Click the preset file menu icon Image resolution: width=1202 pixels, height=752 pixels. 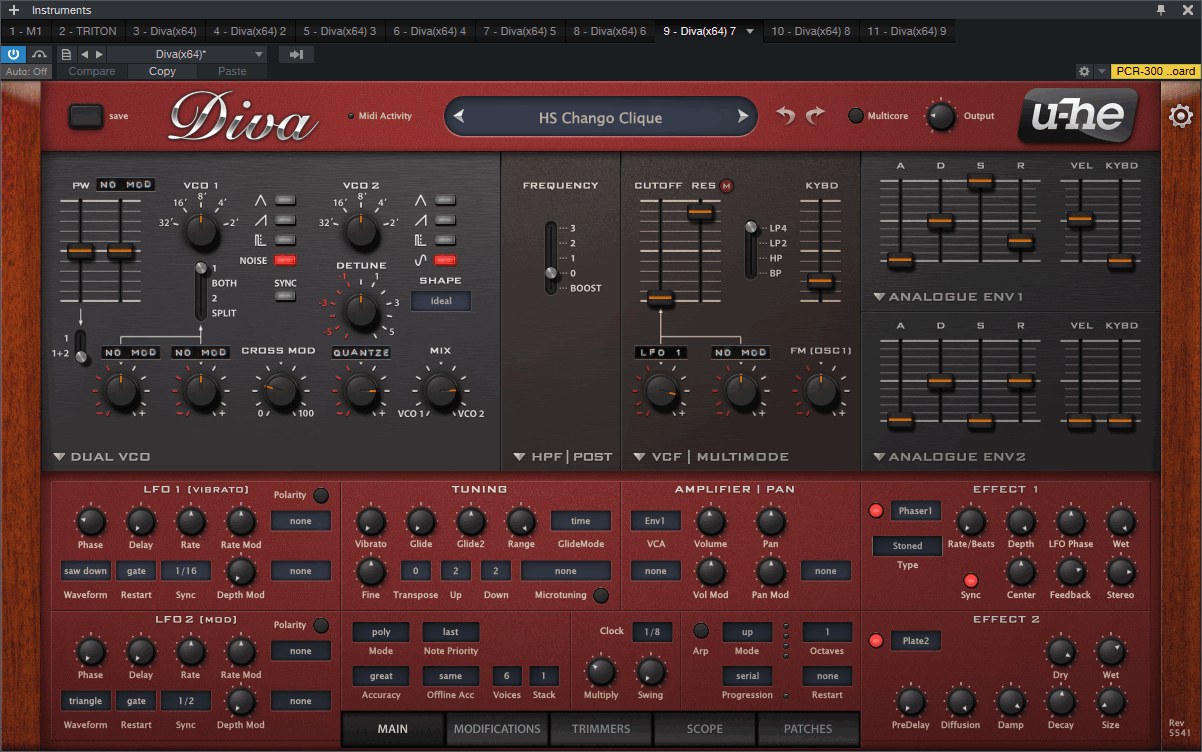pos(66,54)
